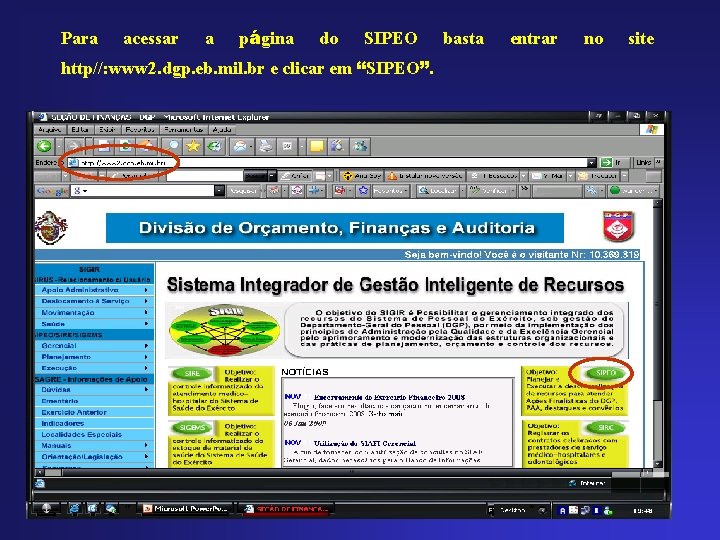The height and width of the screenshot is (540, 720).
Task: Click the coat of arms logo at page left
Action: tap(51, 228)
